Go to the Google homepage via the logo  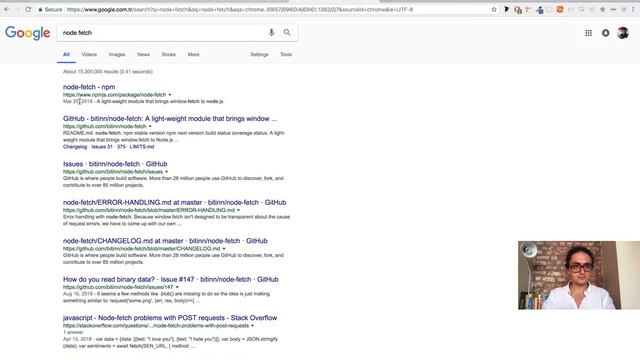28,33
